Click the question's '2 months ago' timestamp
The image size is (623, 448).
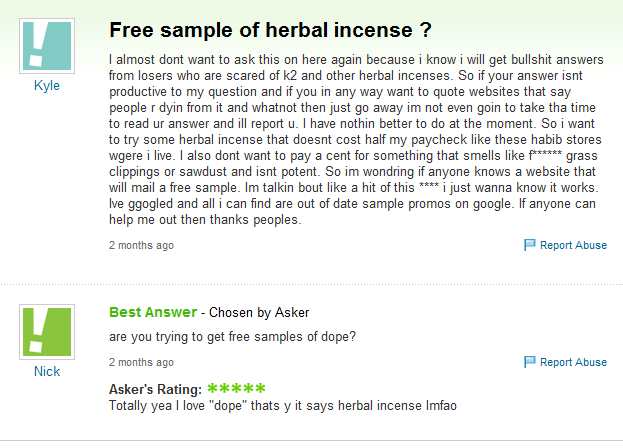141,245
